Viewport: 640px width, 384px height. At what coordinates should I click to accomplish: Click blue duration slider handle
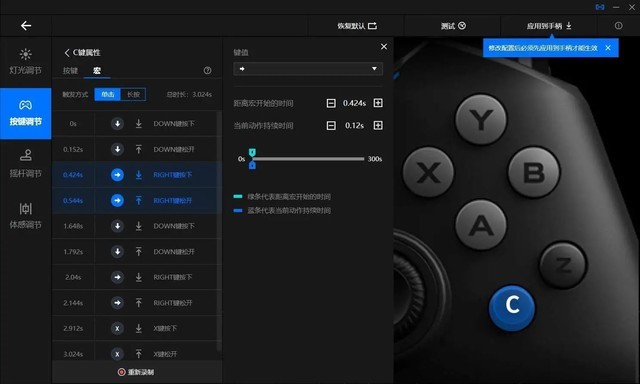(252, 165)
